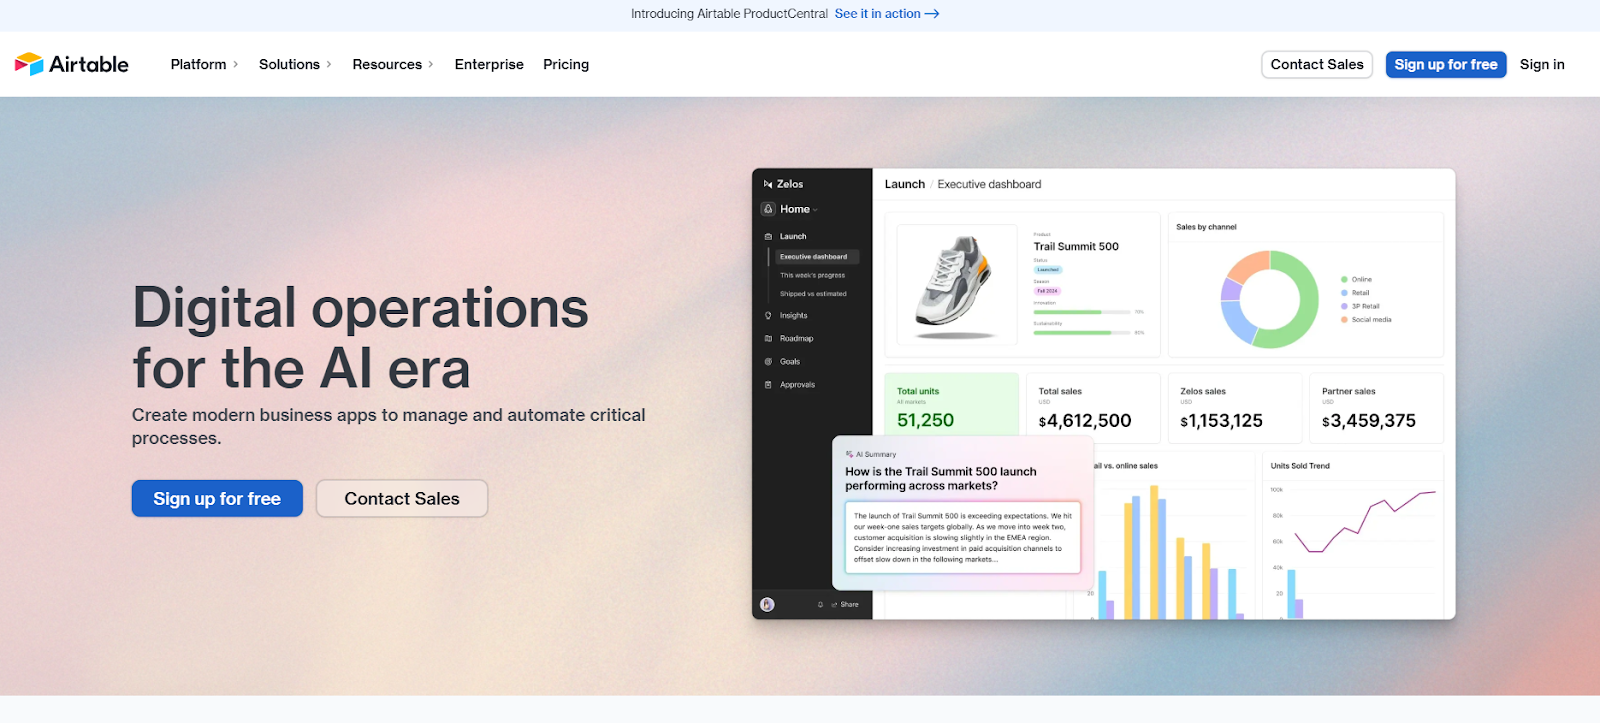Expand the Solutions navigation menu

[x=295, y=64]
